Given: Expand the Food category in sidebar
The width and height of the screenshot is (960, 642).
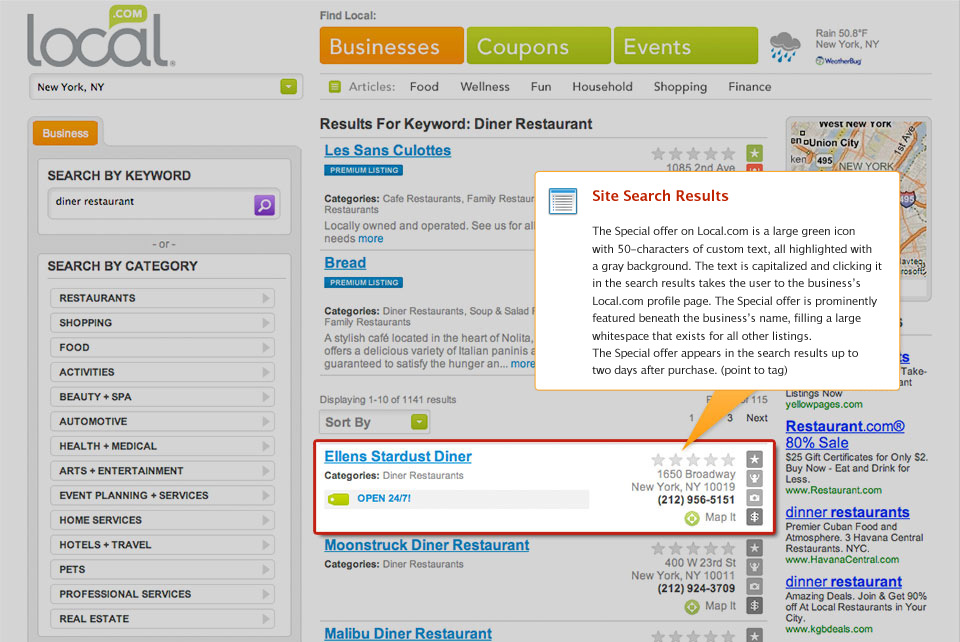Looking at the screenshot, I should [x=162, y=348].
